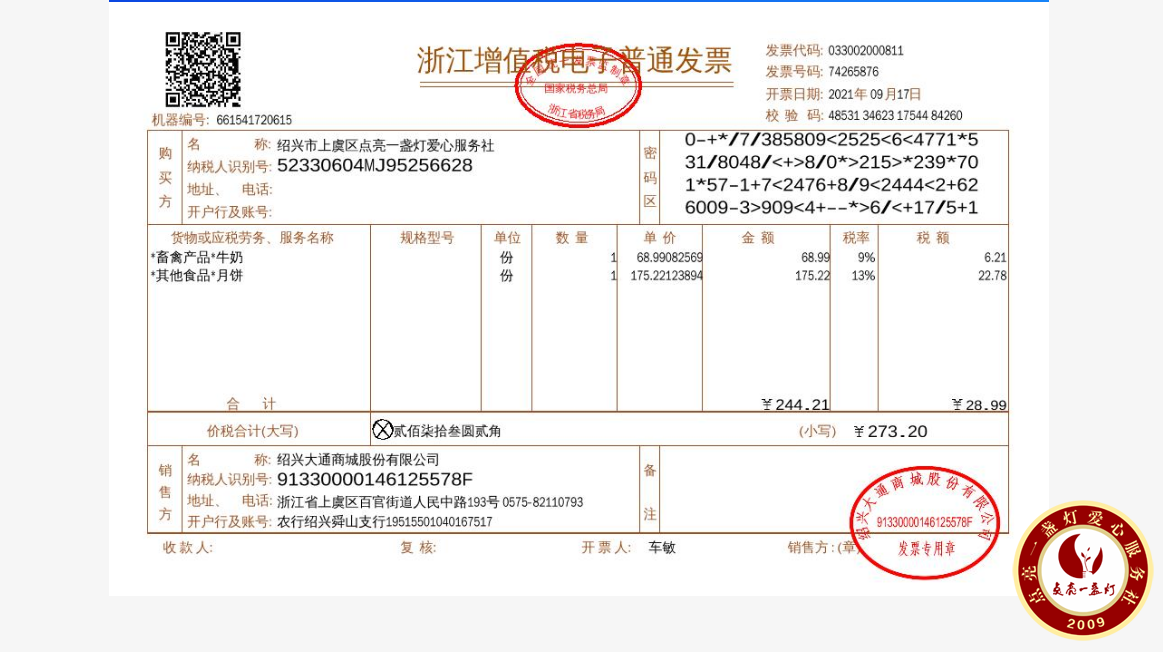Select the capitalized total 贰佰柒拾叁圆贰角
This screenshot has width=1163, height=652.
(447, 431)
